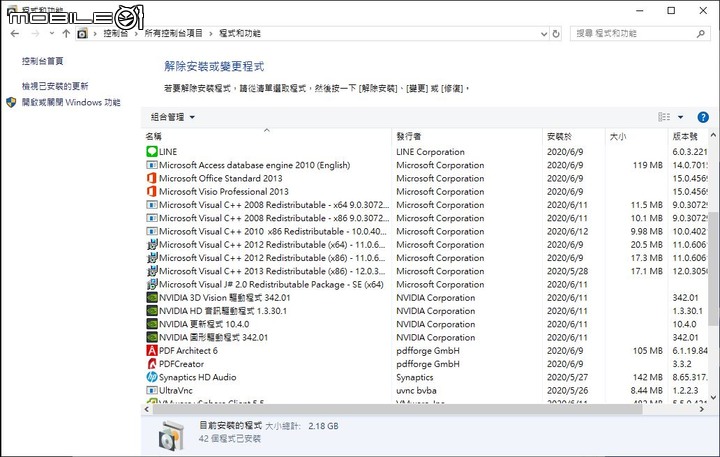
Task: Click Visual C++ 2013 x86 icon
Action: [x=152, y=271]
